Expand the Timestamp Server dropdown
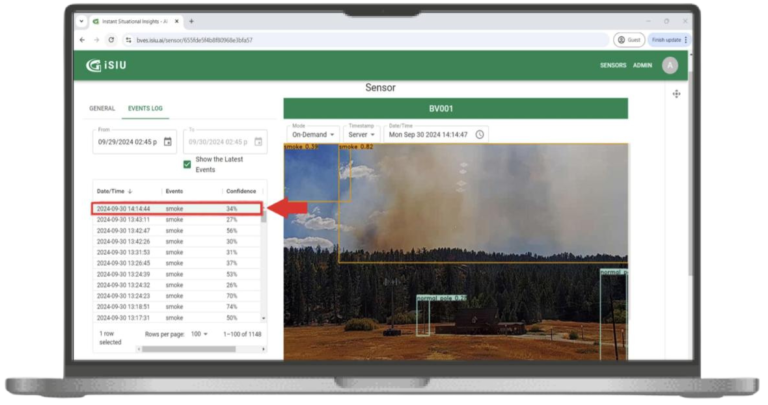The image size is (768, 405). pos(361,134)
